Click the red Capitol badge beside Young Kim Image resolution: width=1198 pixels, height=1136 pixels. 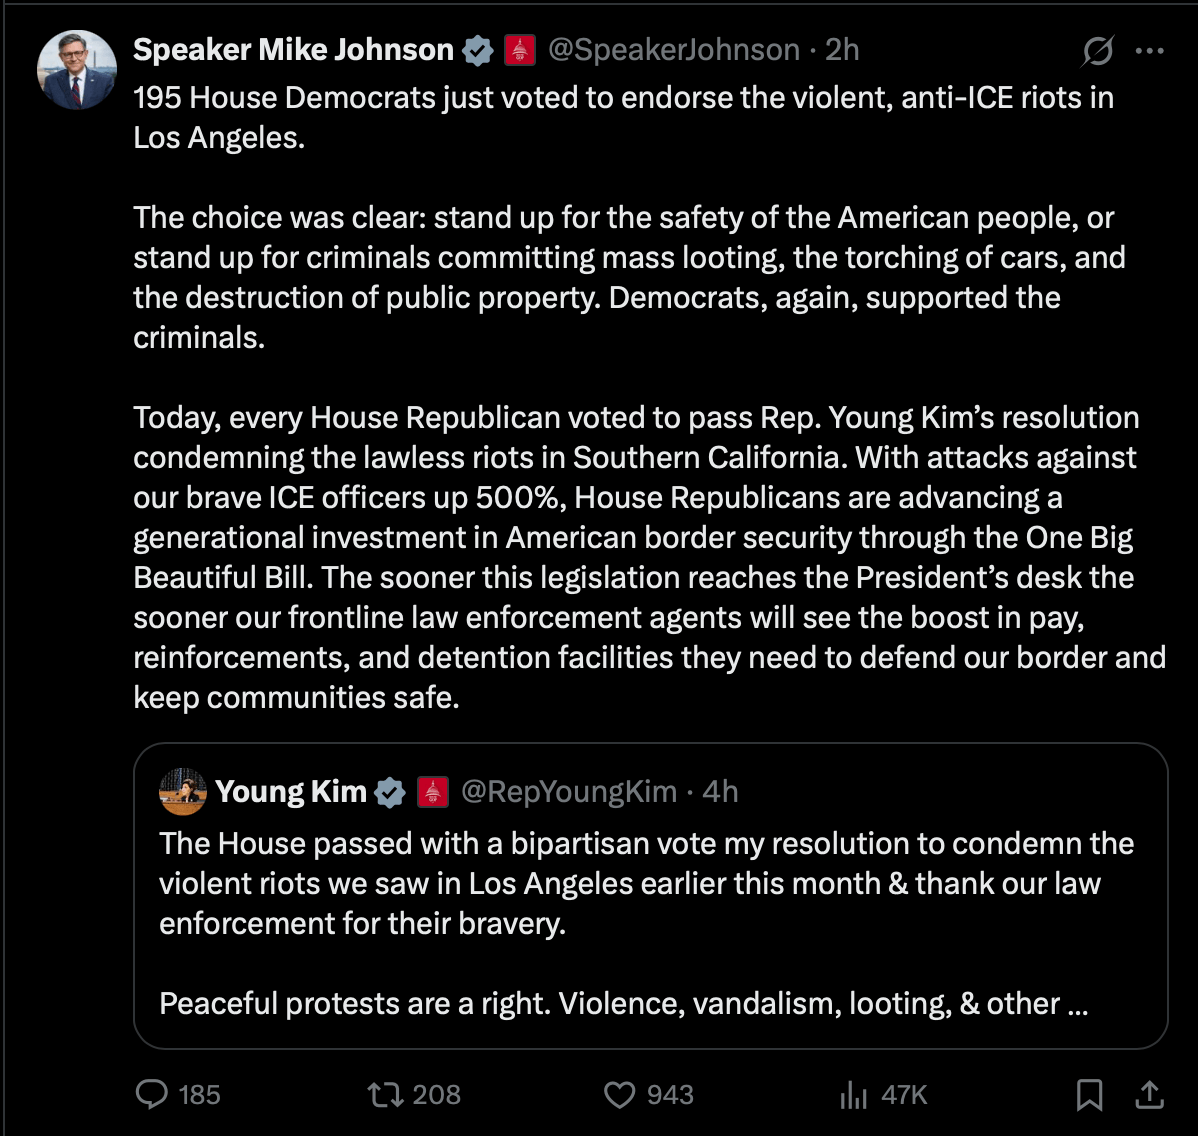432,792
